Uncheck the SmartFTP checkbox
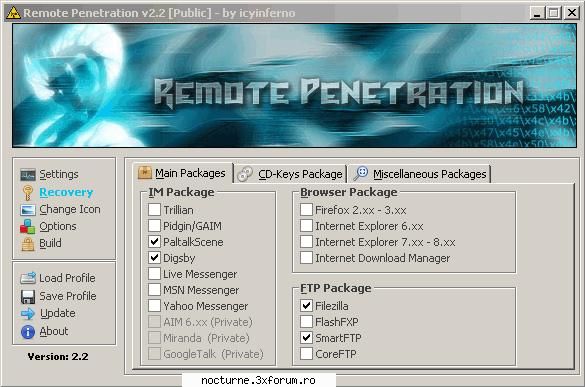This screenshot has width=585, height=387. coord(306,338)
